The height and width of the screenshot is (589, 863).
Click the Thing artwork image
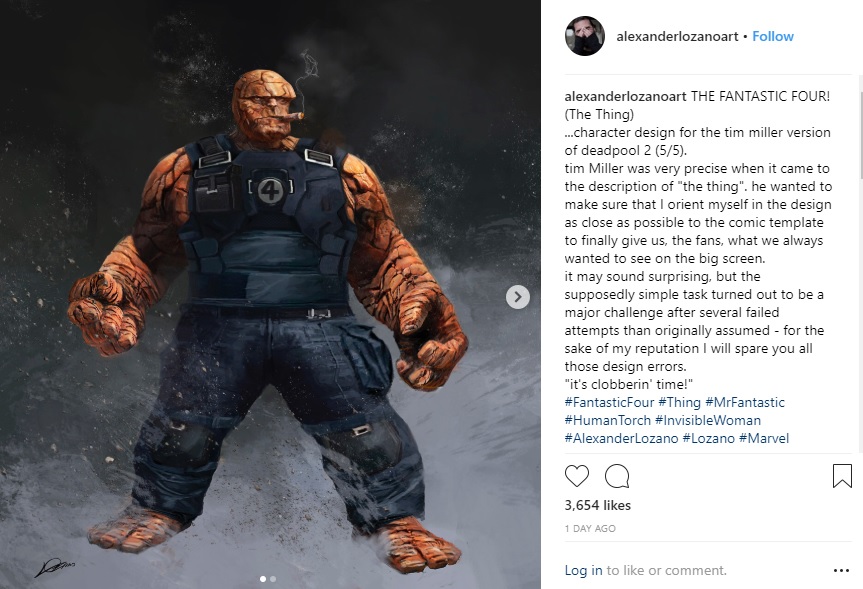tap(270, 294)
